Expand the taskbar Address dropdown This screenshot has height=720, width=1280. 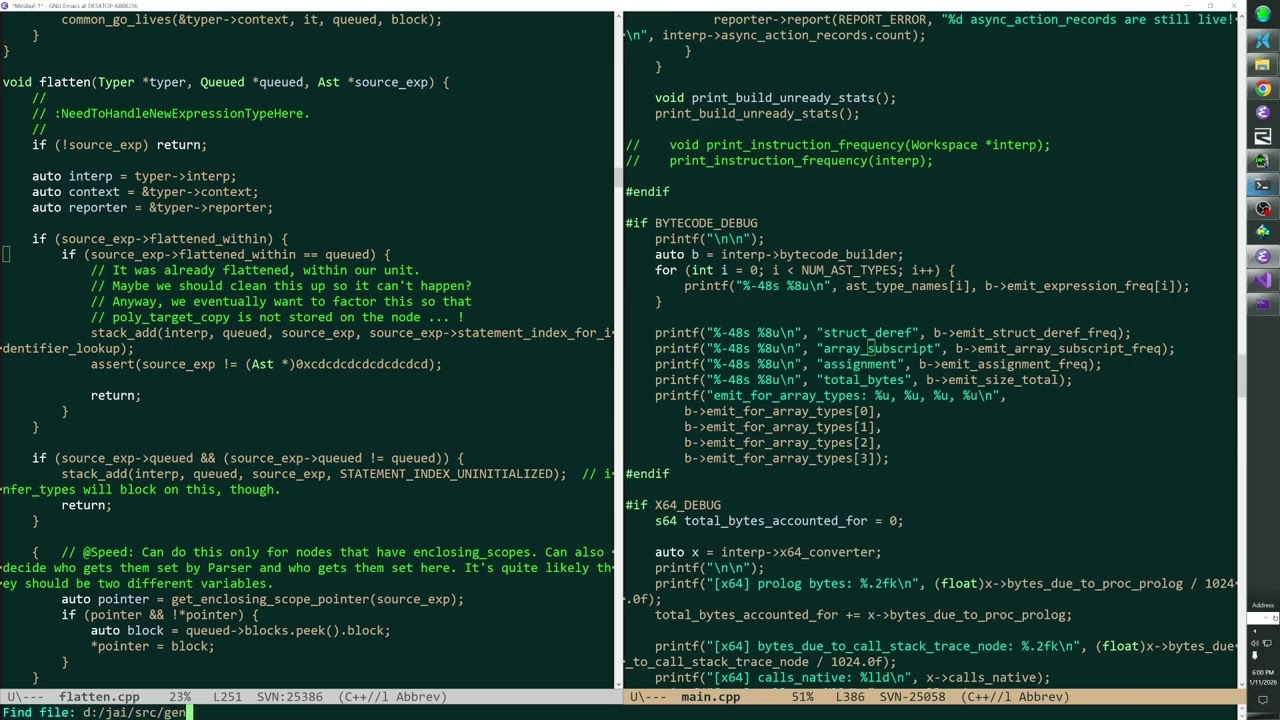coord(1266,618)
